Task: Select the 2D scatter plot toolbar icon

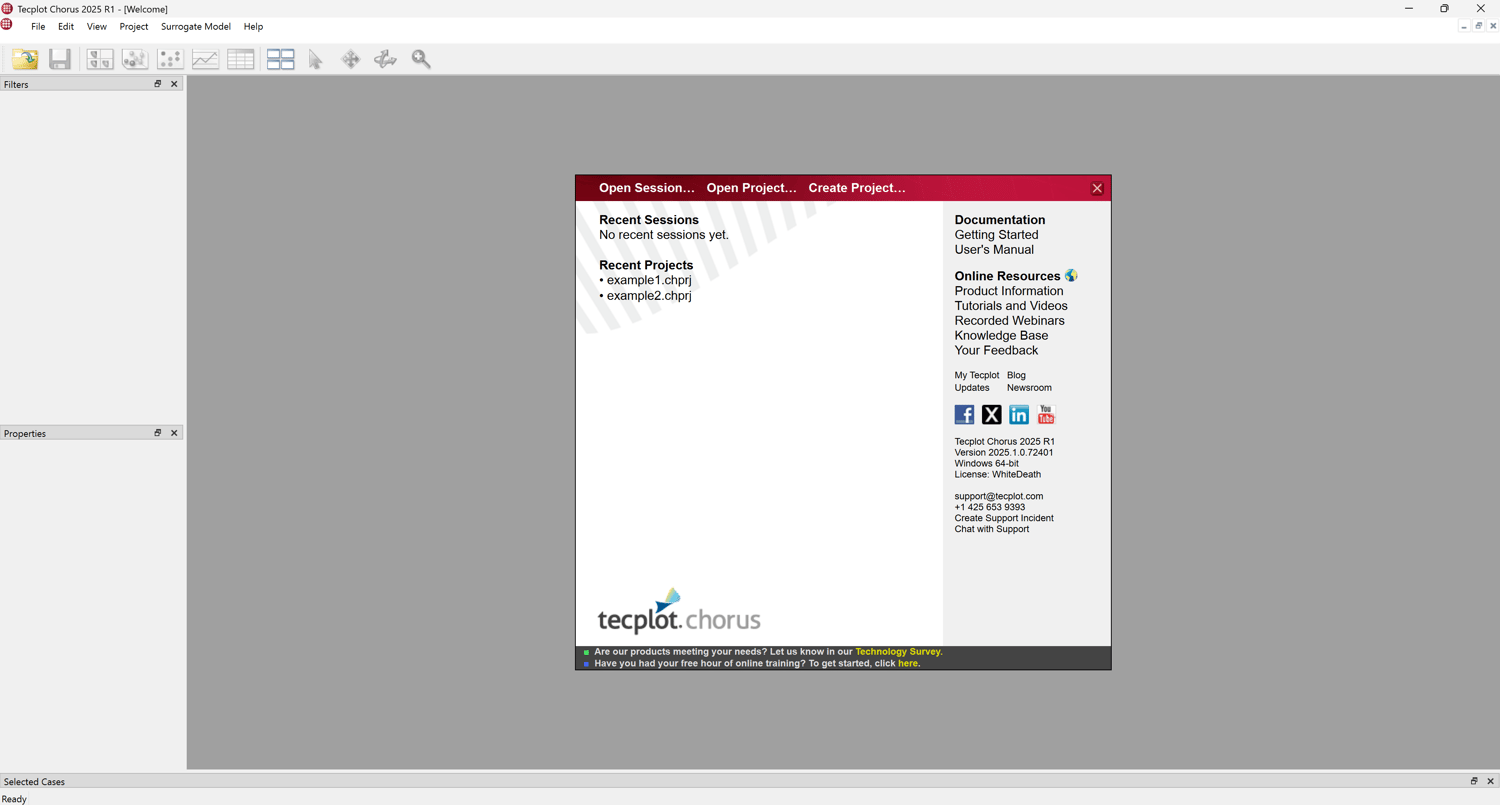Action: point(170,59)
